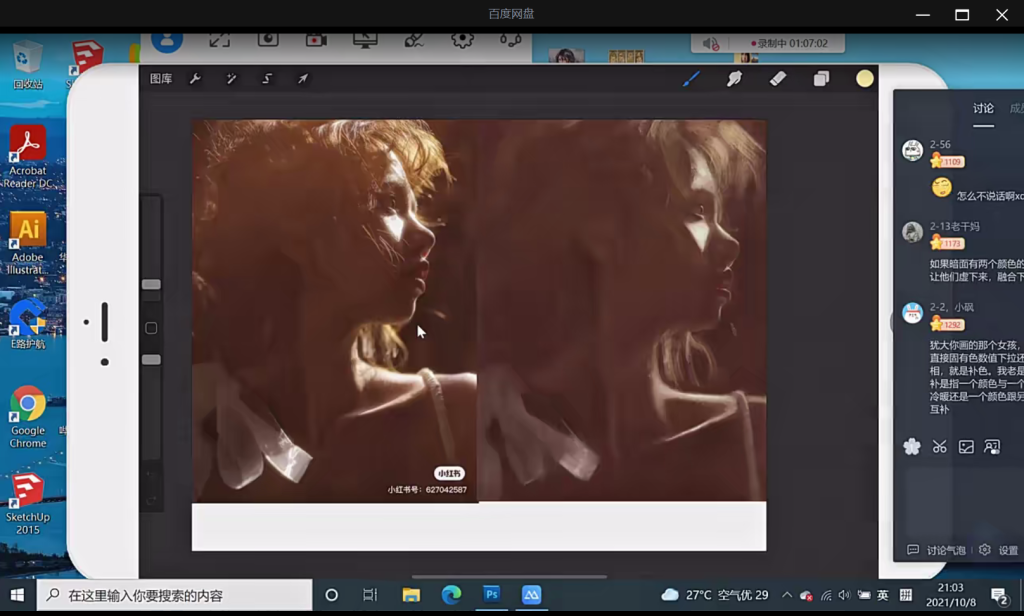This screenshot has width=1024, height=616.
Task: Click the scissors screenshot icon in chat
Action: click(939, 447)
